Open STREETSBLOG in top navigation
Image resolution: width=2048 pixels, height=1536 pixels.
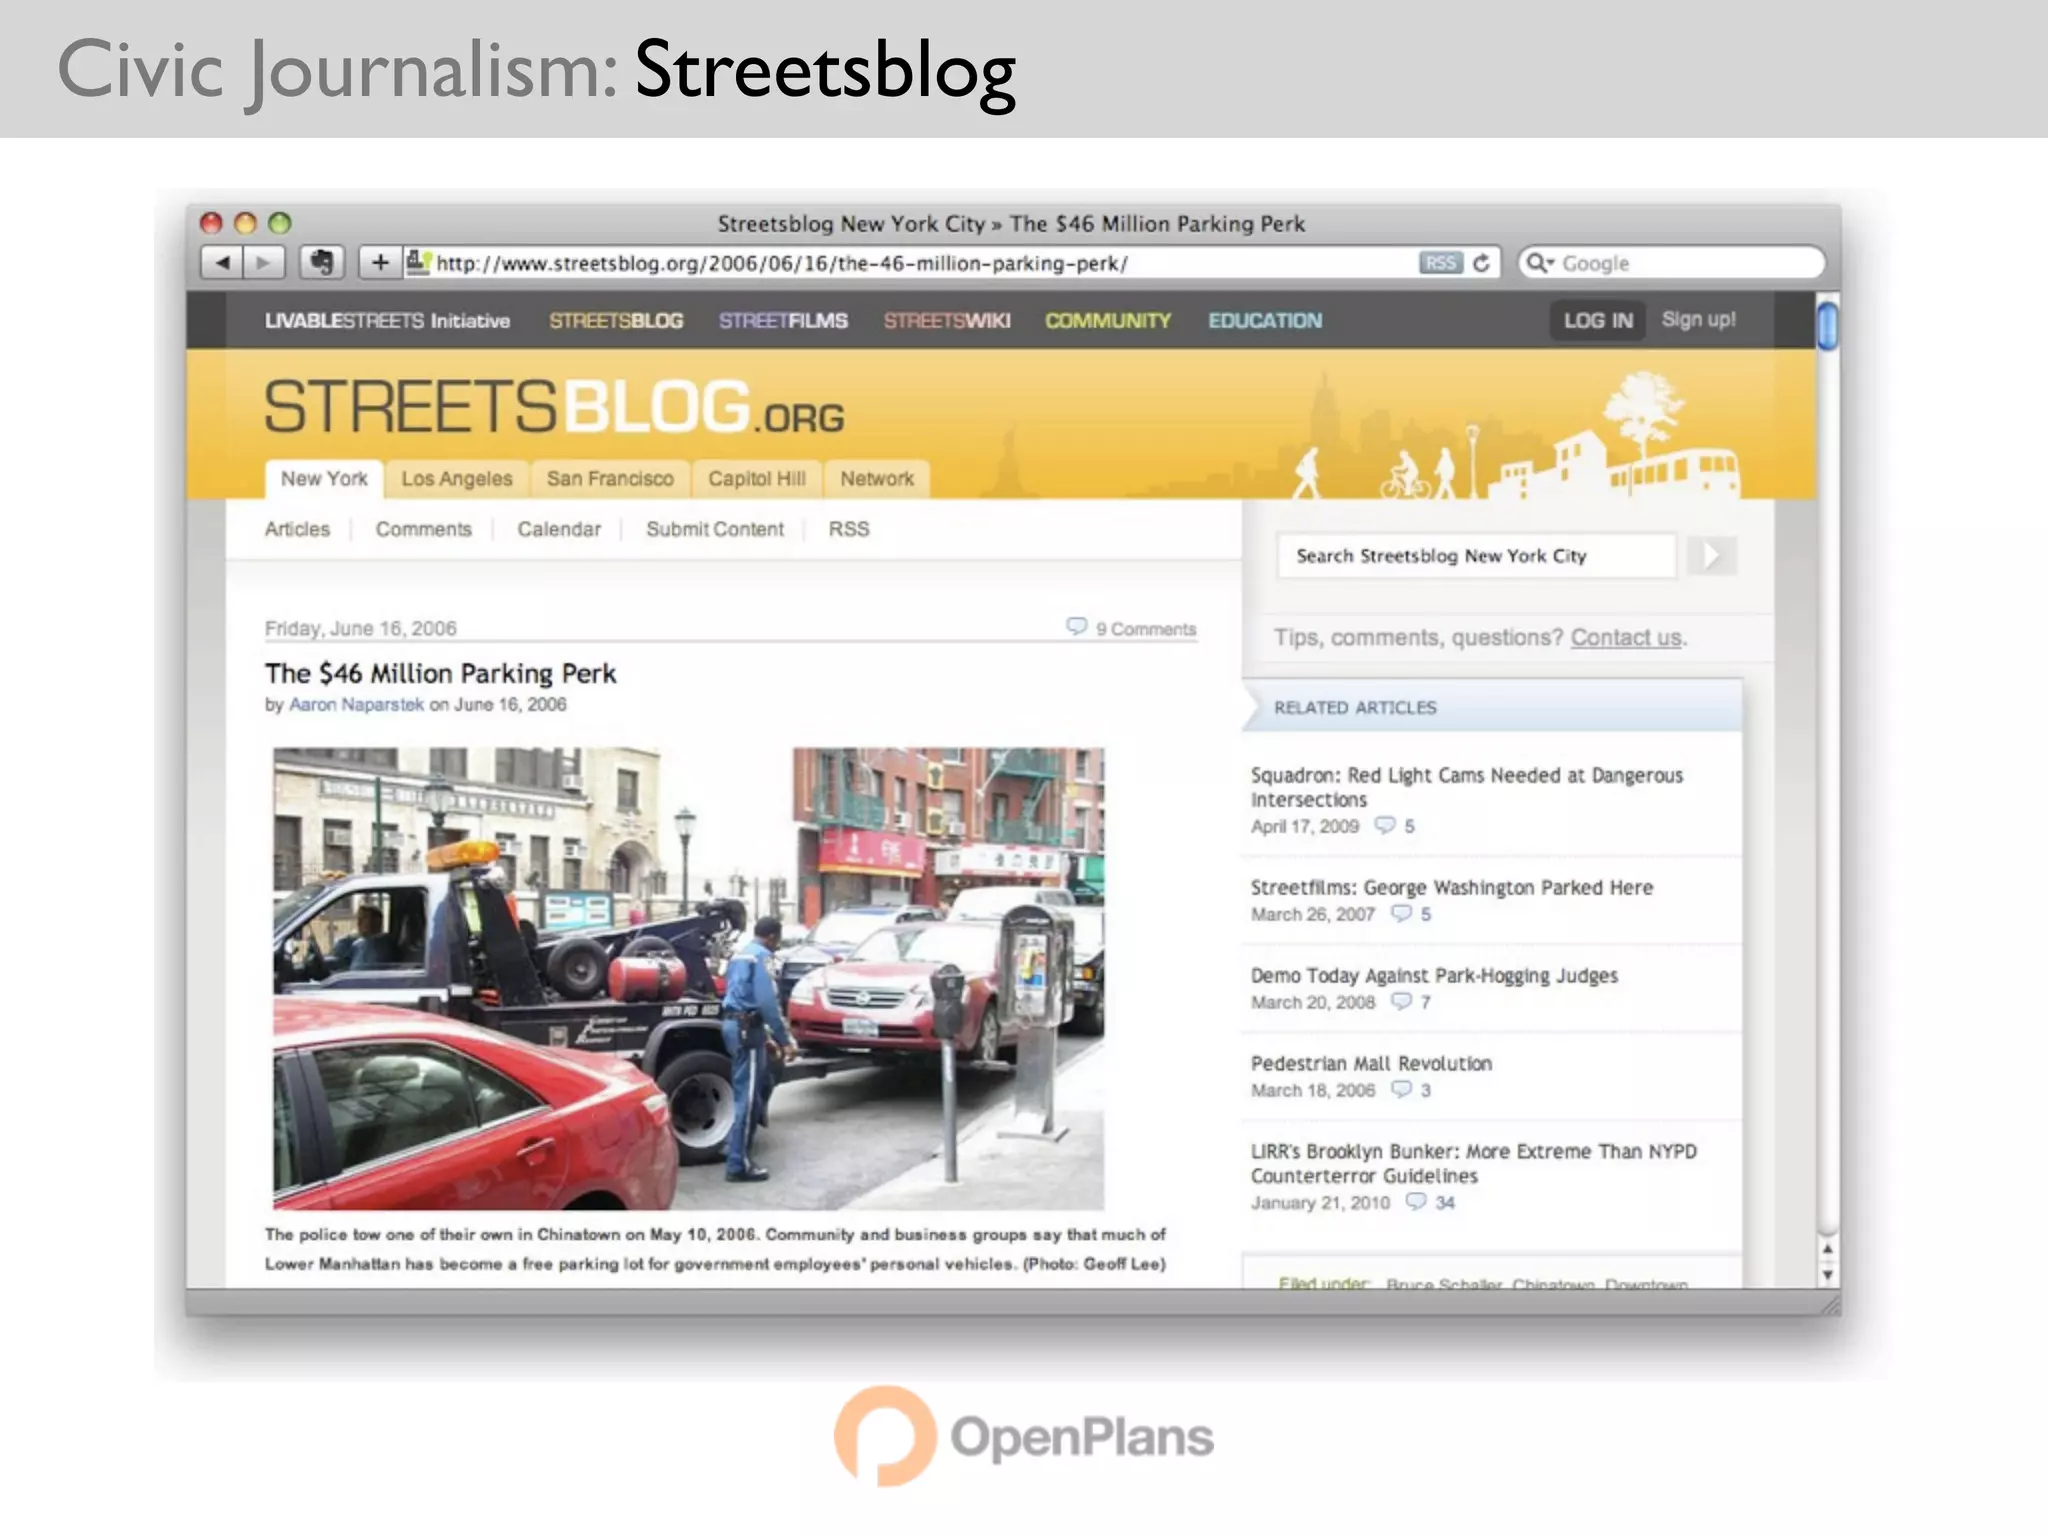click(616, 321)
